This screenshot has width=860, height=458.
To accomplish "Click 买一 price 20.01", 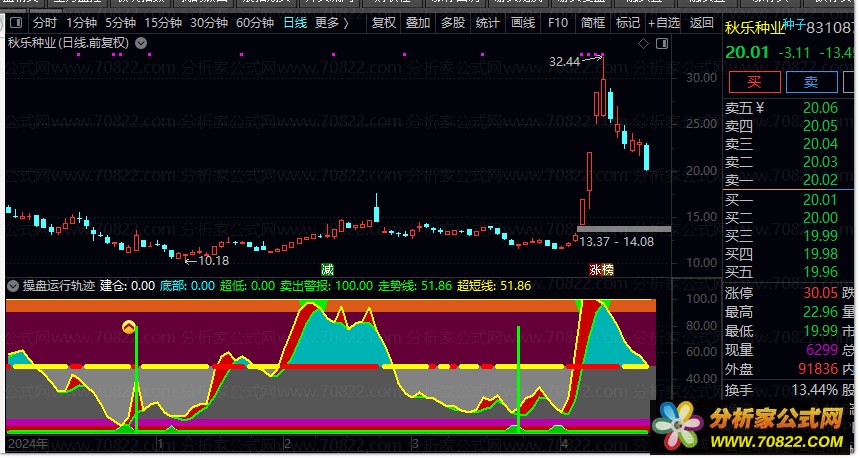I will pyautogui.click(x=820, y=200).
